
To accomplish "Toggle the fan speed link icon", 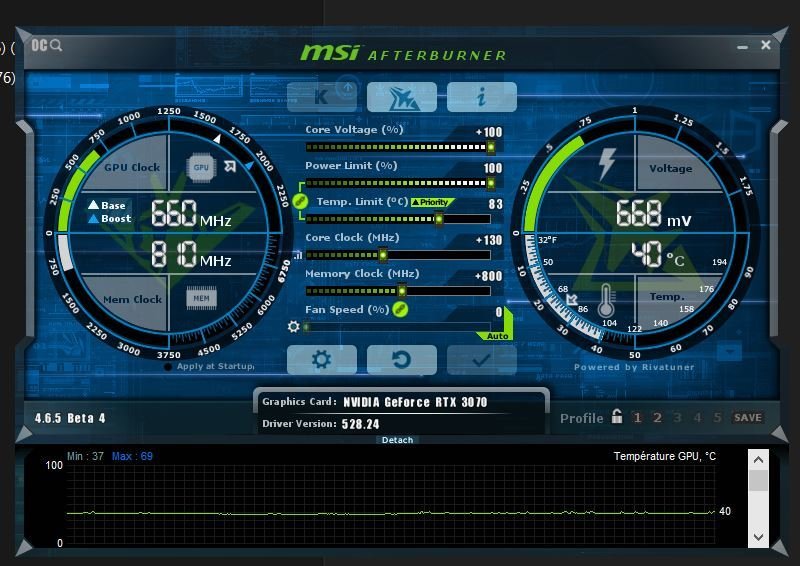I will (400, 309).
